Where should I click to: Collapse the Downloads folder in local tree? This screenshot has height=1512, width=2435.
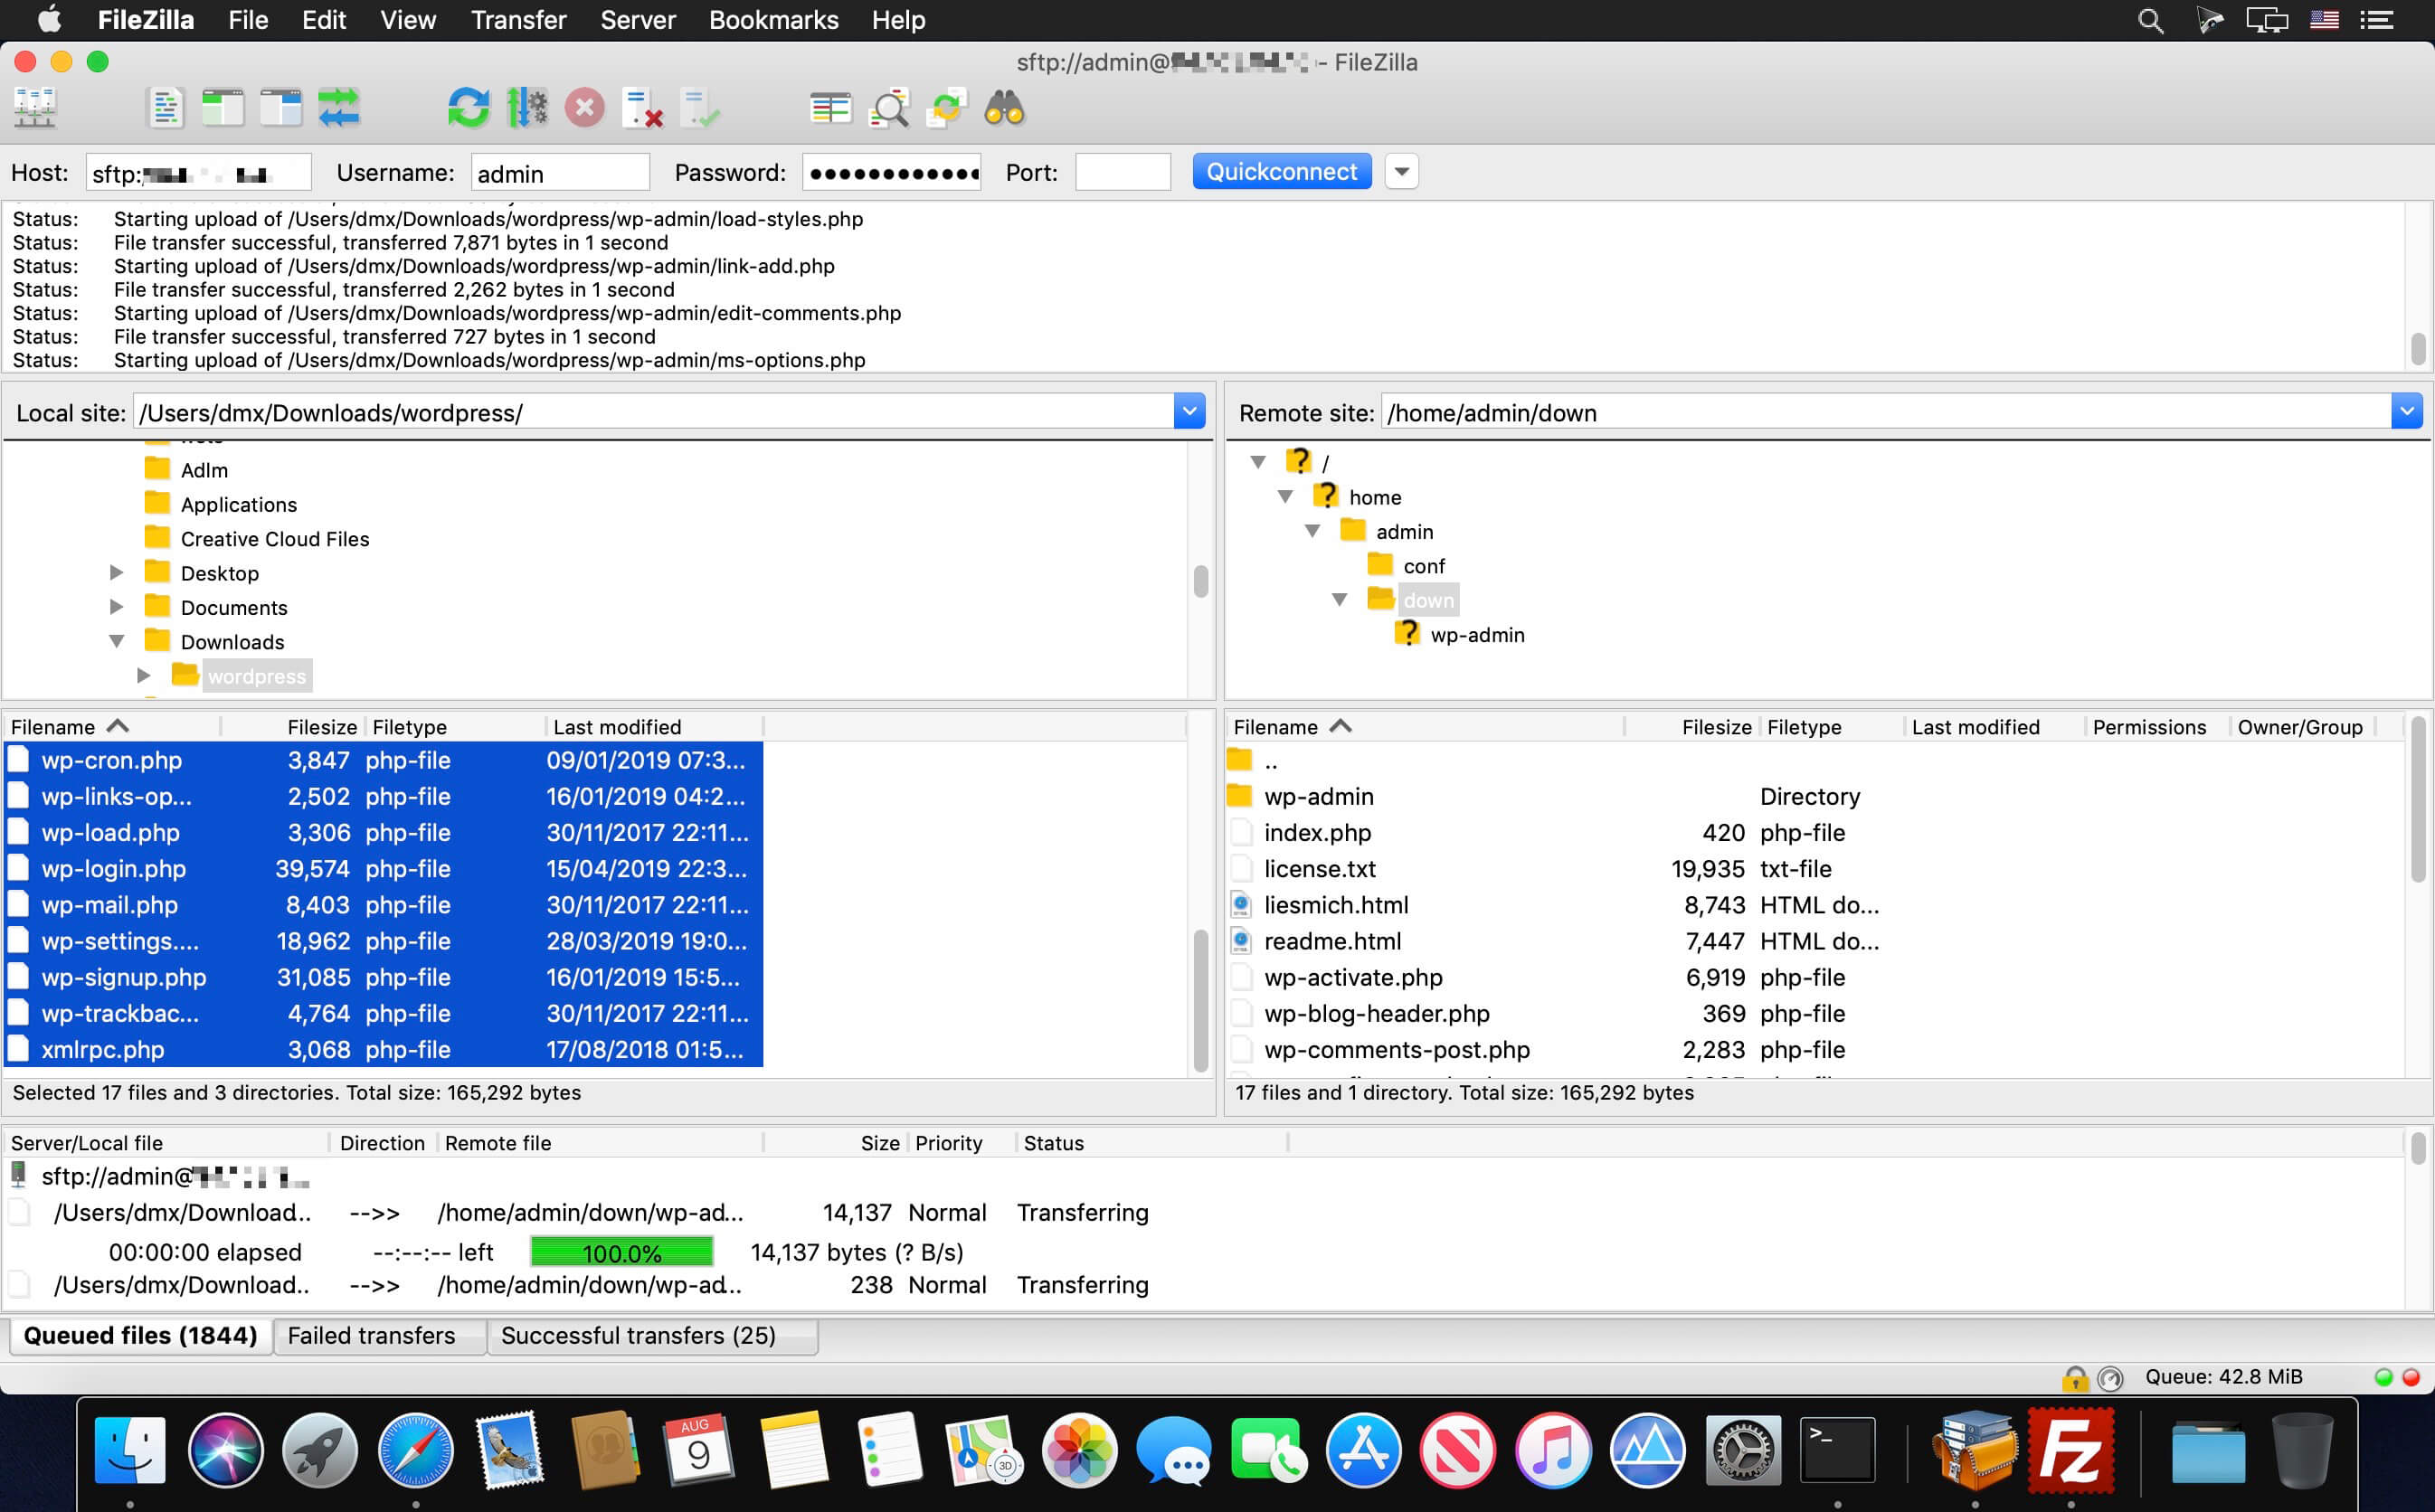coord(117,641)
